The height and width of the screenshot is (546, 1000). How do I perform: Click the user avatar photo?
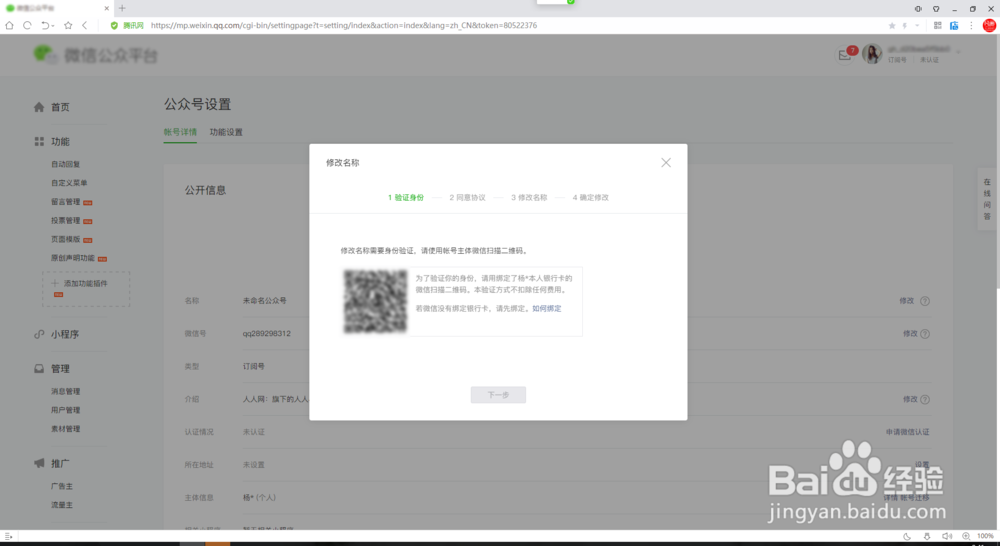pyautogui.click(x=872, y=54)
